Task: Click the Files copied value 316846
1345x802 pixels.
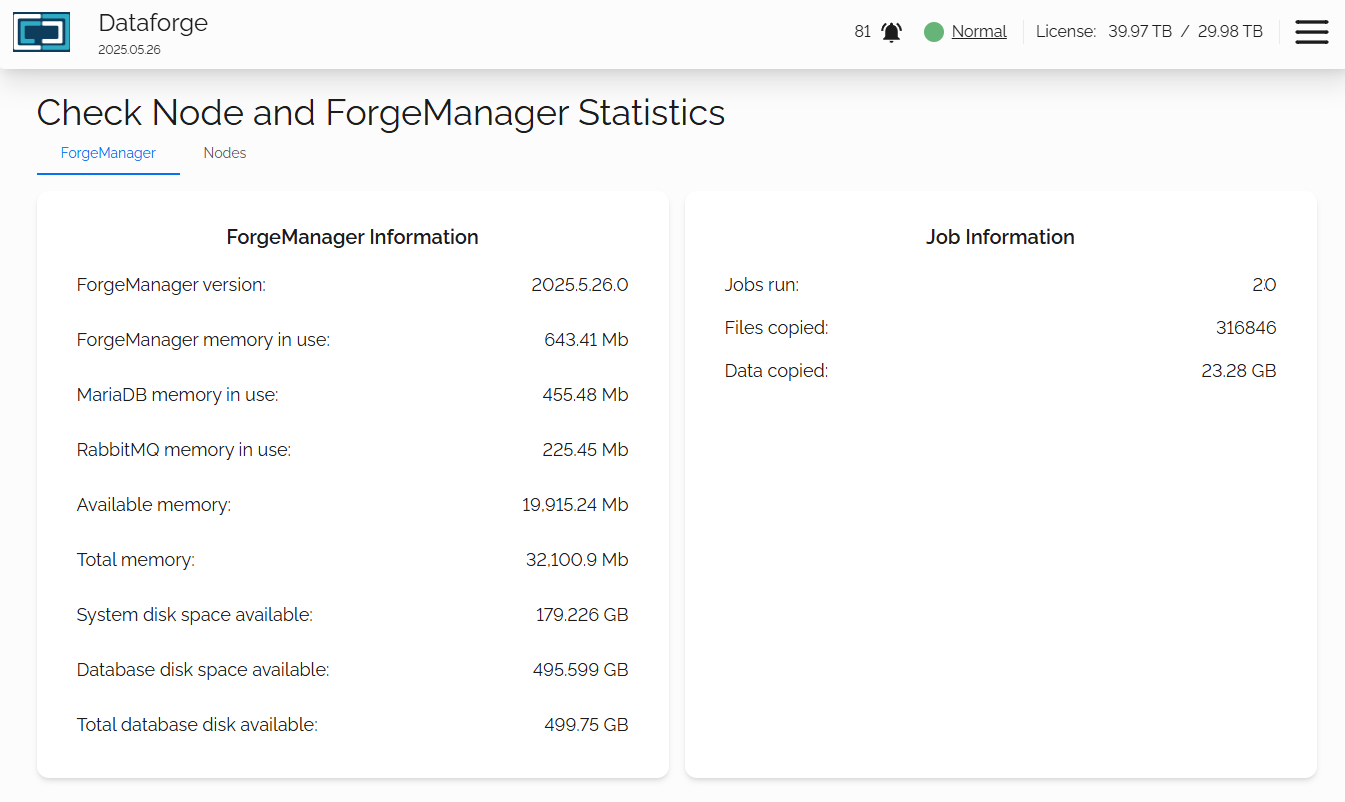Action: (1246, 328)
